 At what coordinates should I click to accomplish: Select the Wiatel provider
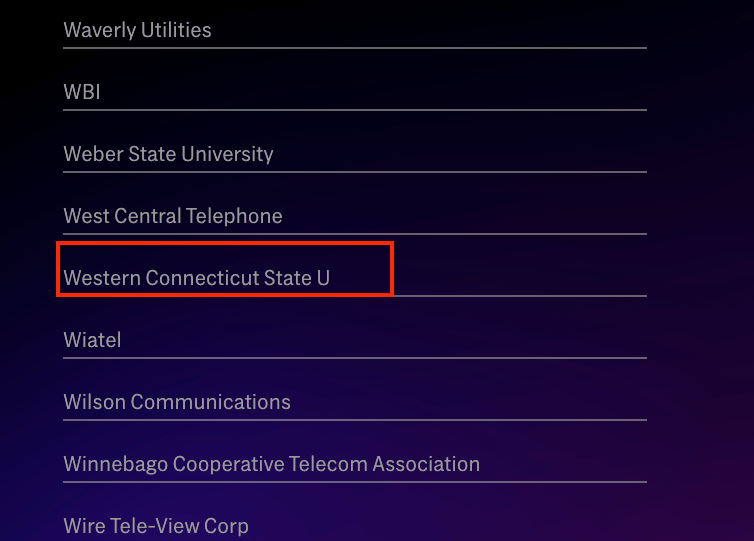coord(92,340)
